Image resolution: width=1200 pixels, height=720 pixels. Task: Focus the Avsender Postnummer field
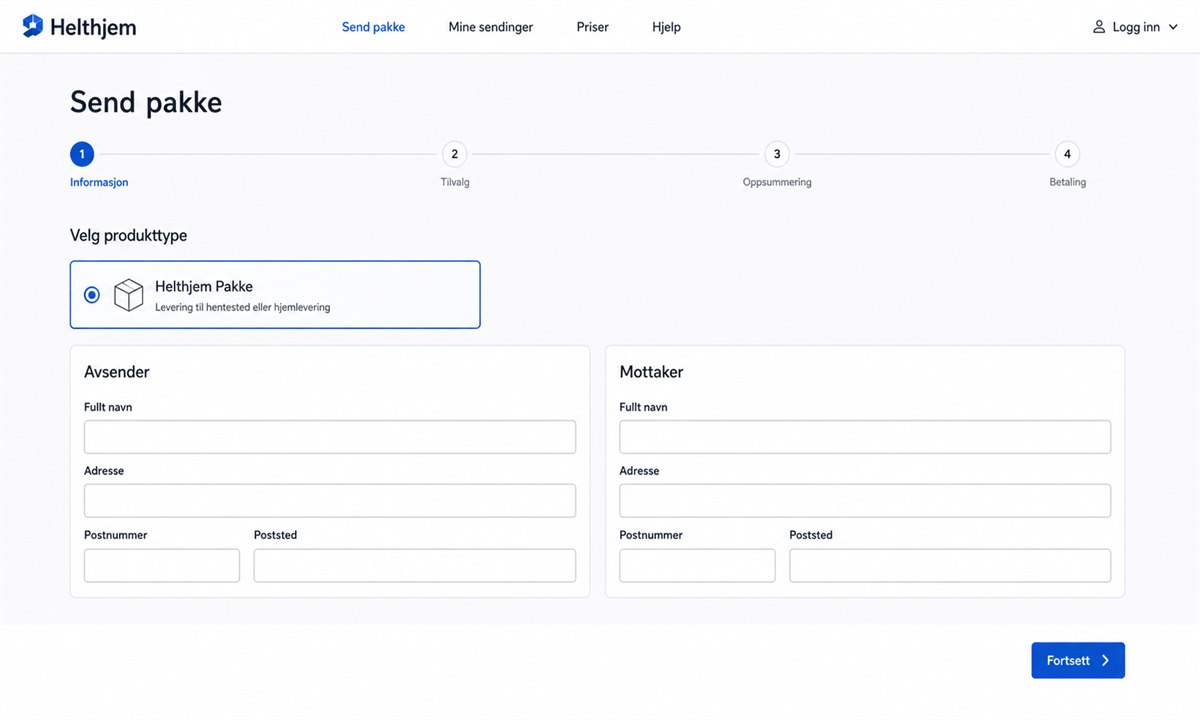162,565
